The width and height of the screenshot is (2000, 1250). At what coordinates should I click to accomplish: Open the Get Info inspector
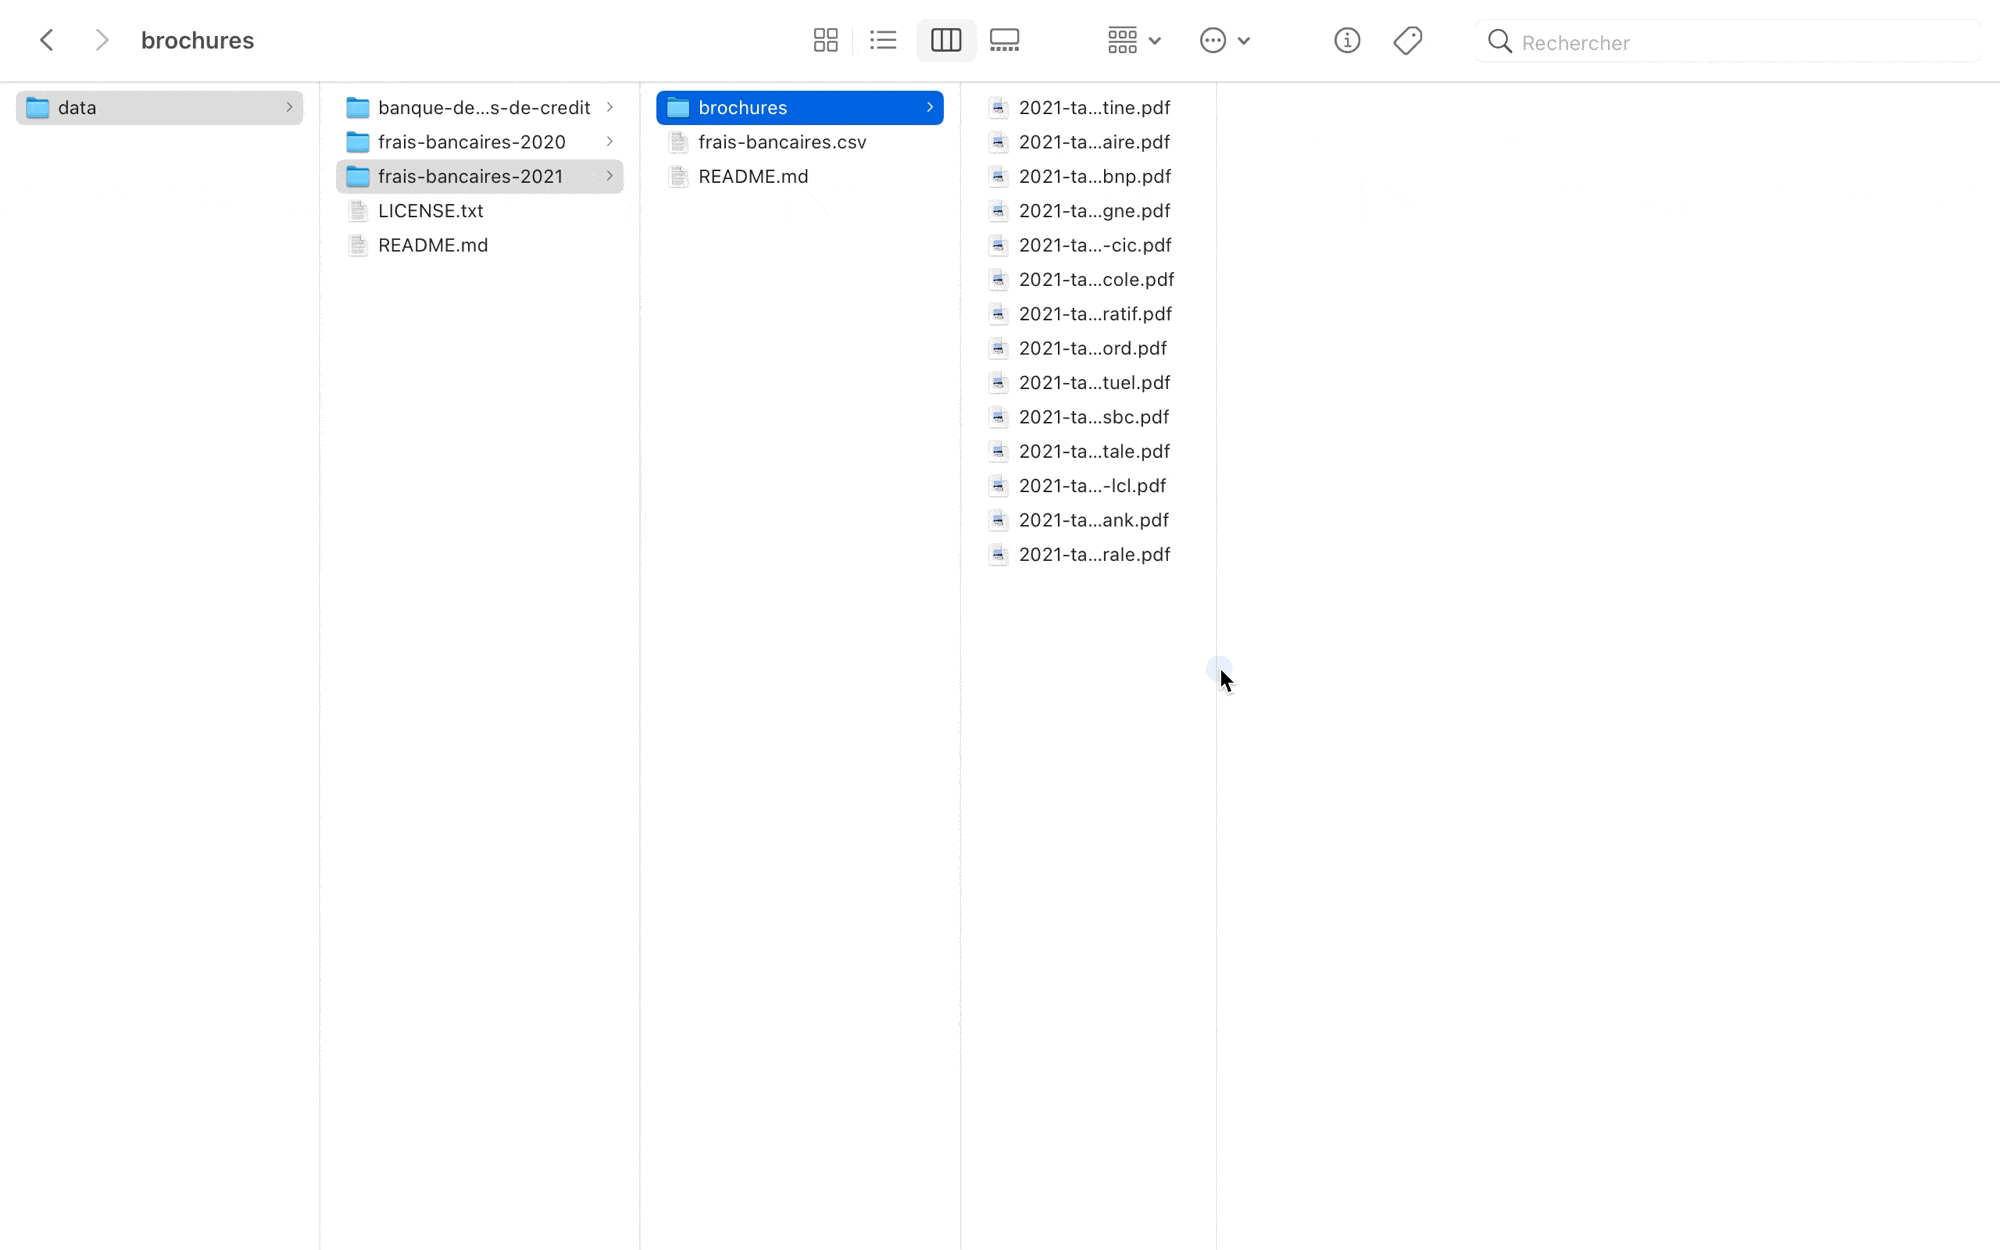1347,40
